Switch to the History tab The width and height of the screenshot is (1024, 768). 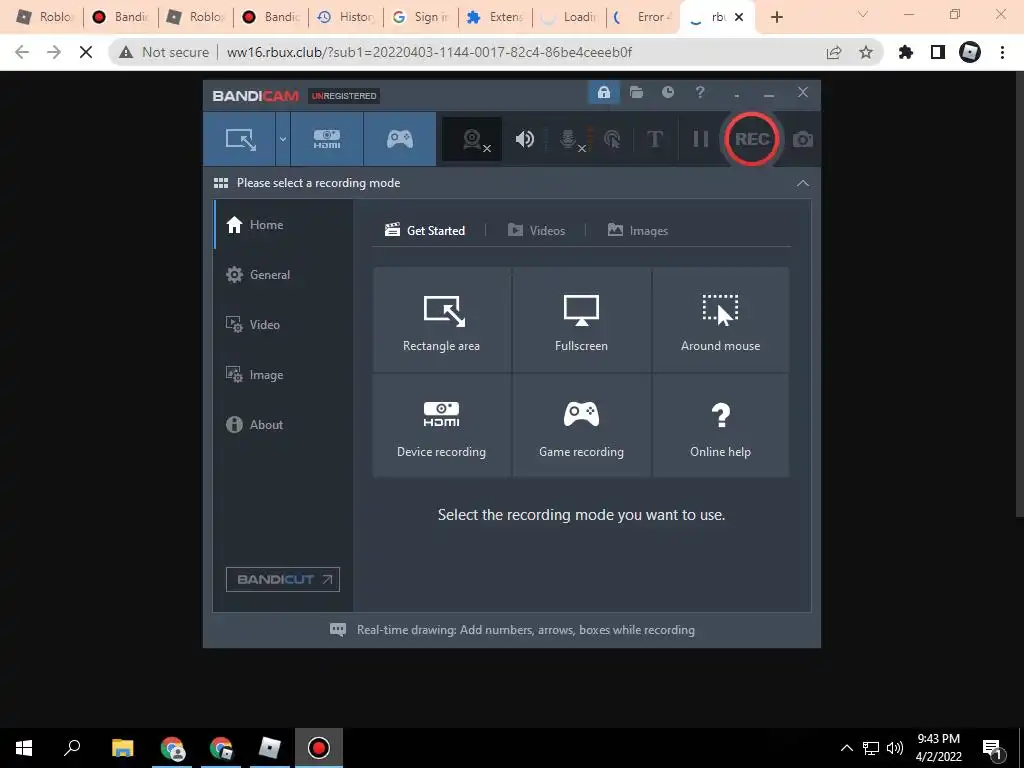click(x=345, y=17)
